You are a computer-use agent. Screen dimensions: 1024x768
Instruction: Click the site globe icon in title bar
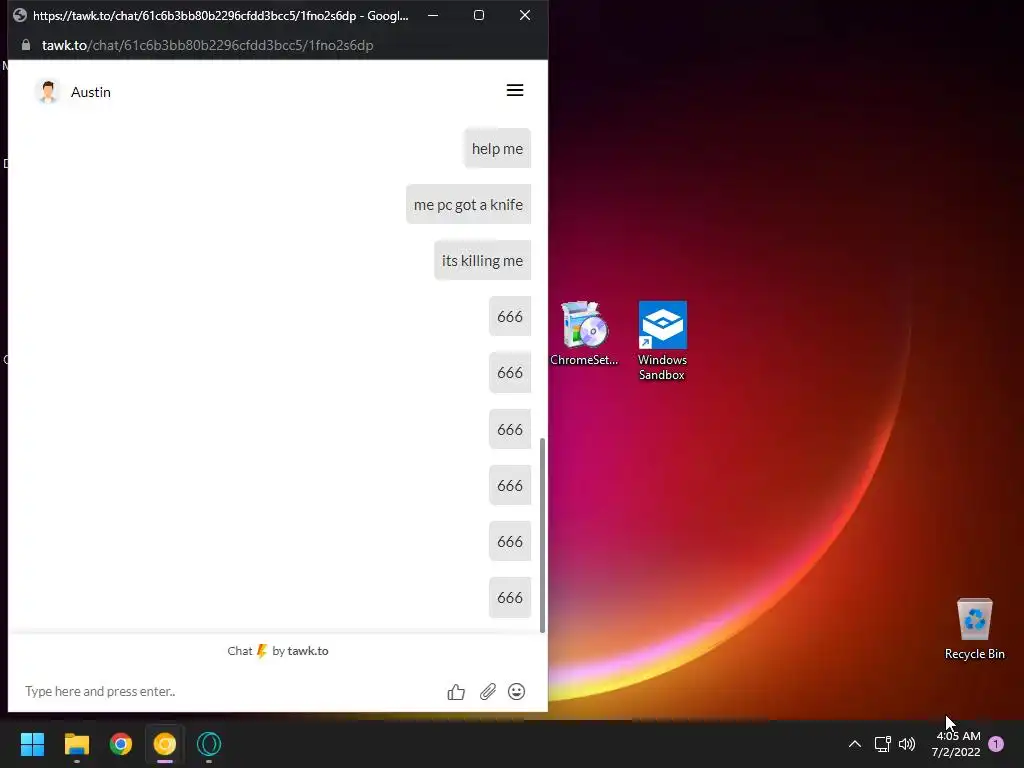click(20, 15)
